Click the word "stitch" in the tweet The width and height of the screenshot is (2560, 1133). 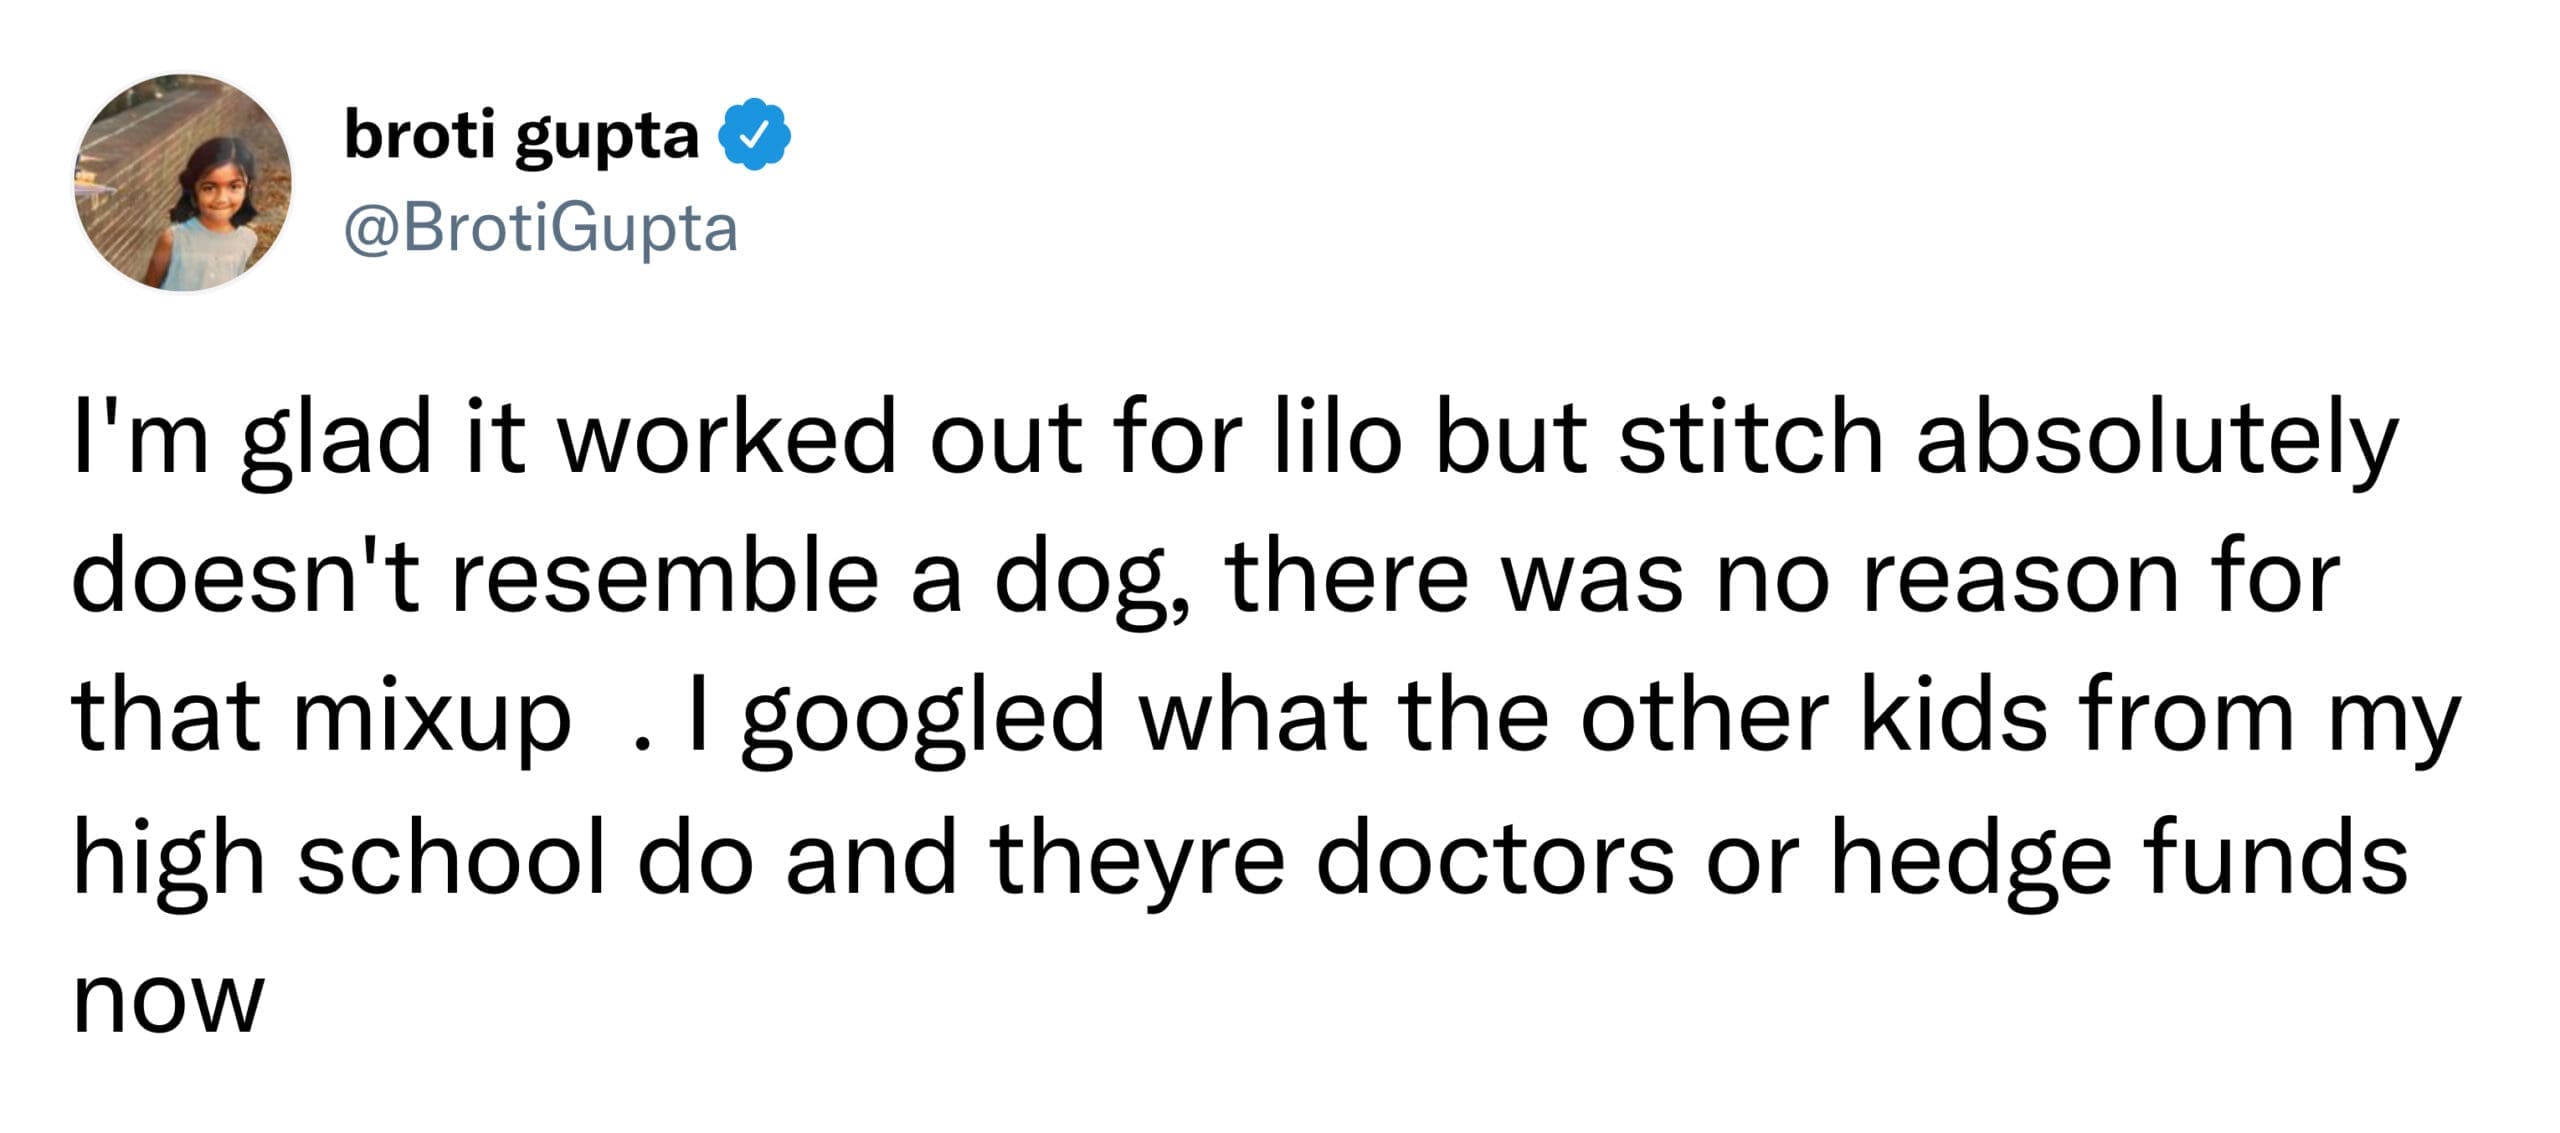(x=1750, y=438)
